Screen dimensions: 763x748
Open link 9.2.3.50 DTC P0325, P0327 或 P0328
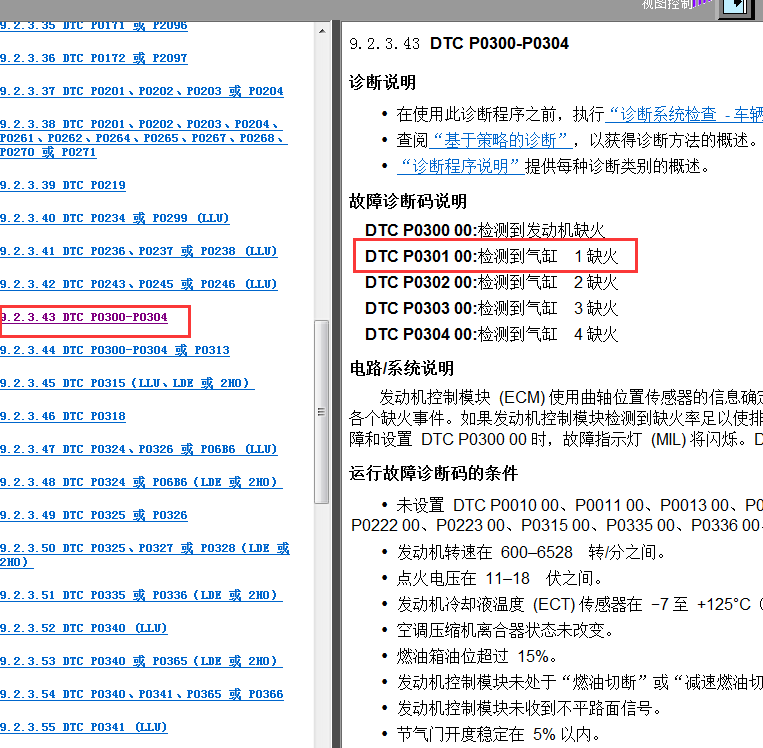(x=145, y=555)
